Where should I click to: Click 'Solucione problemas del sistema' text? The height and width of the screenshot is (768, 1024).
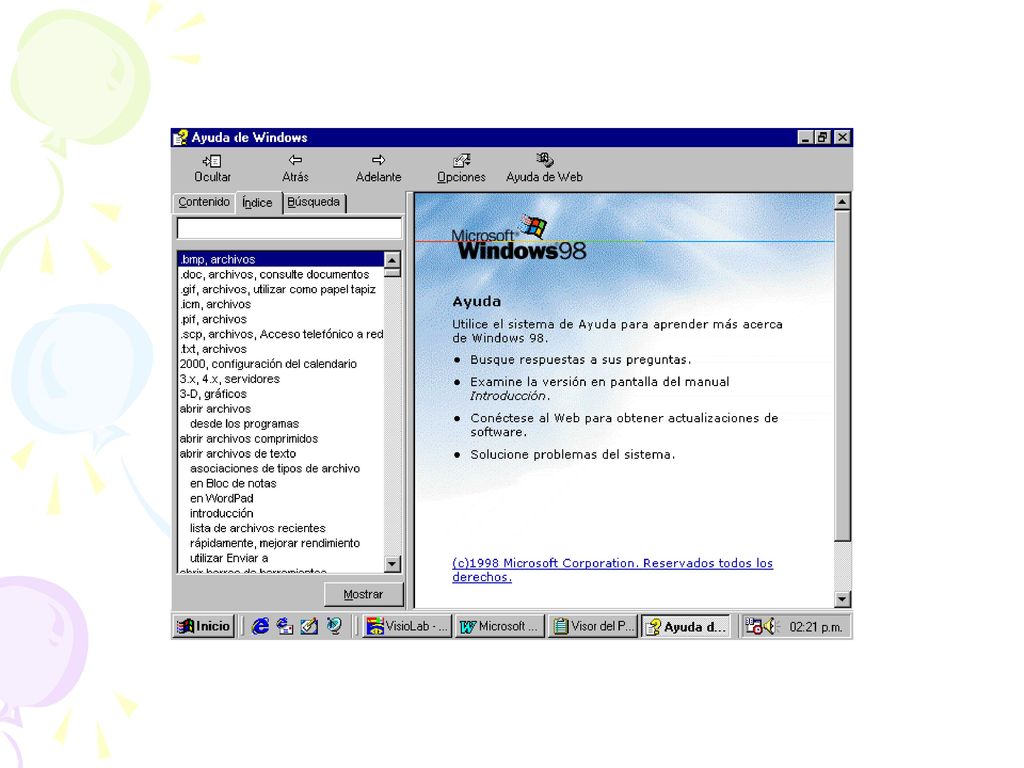pos(573,455)
